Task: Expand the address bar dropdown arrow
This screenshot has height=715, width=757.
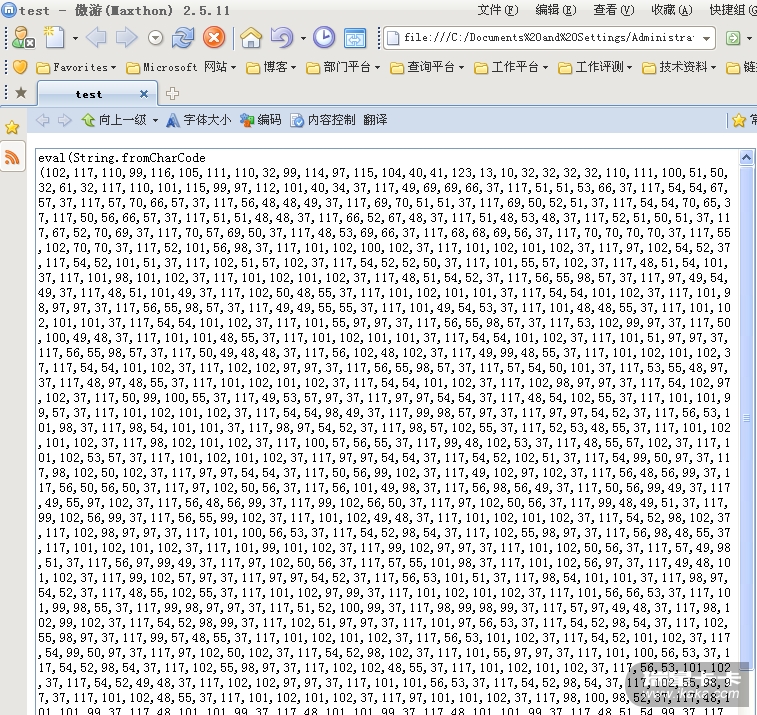Action: click(707, 38)
